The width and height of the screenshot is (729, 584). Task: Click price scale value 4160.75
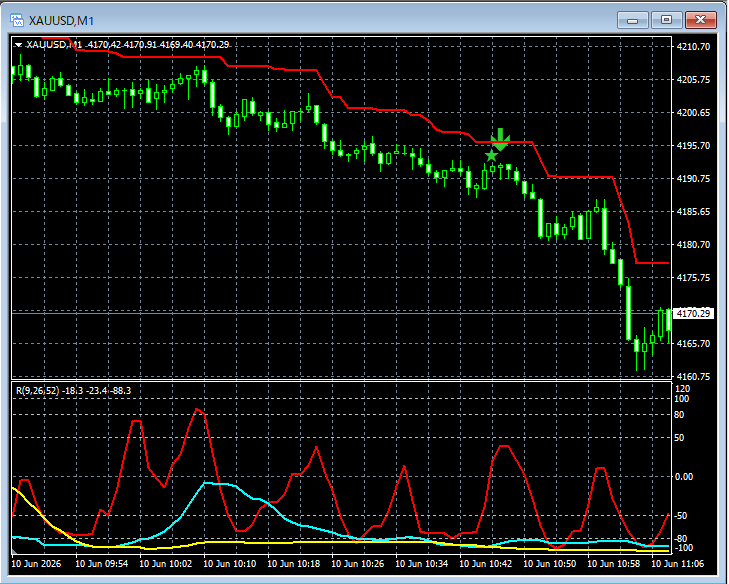tap(693, 377)
